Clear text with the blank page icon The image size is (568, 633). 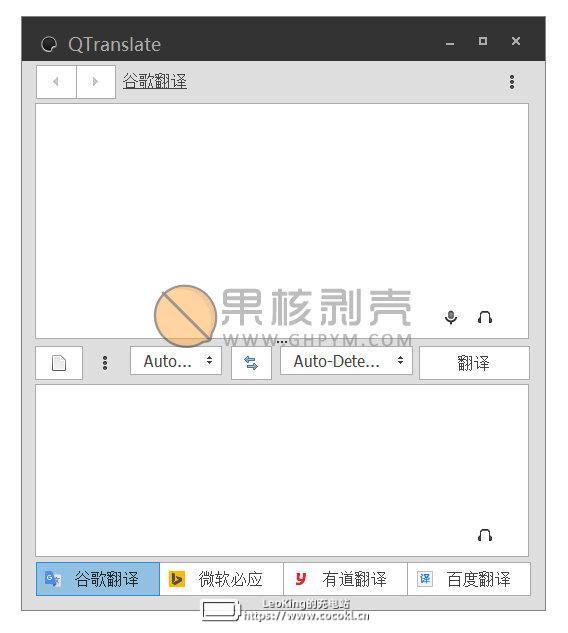tap(59, 363)
